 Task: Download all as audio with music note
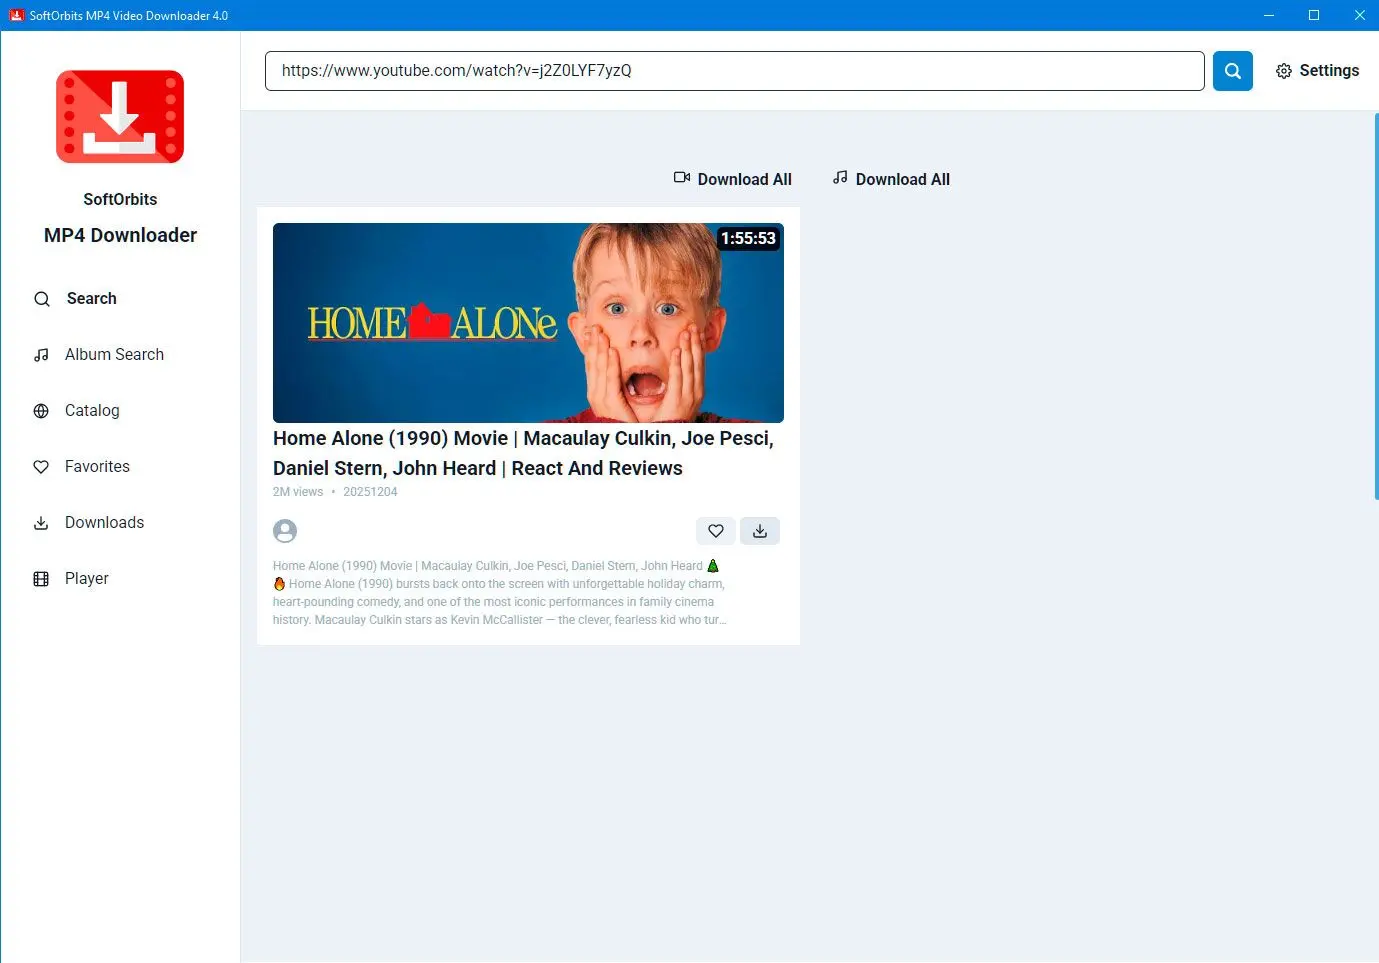[891, 179]
